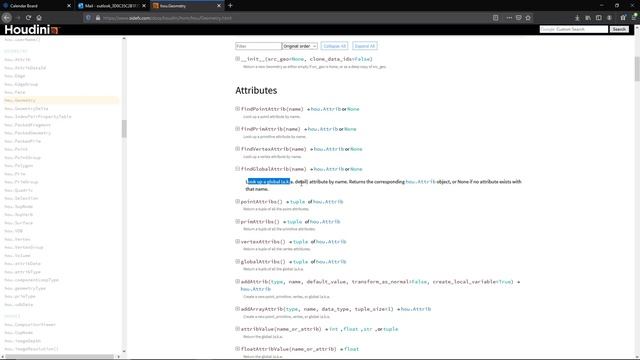
Task: Open the Original order dropdown
Action: 300,46
